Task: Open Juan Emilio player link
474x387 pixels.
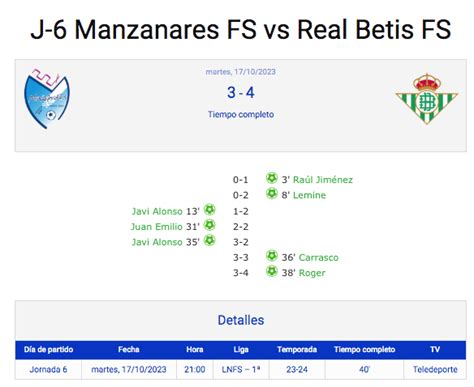Action: tap(156, 227)
